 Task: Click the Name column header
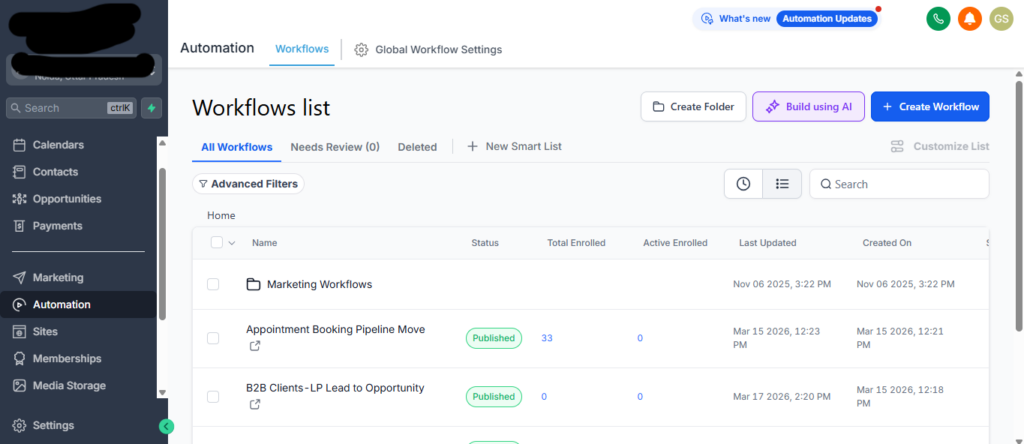264,243
